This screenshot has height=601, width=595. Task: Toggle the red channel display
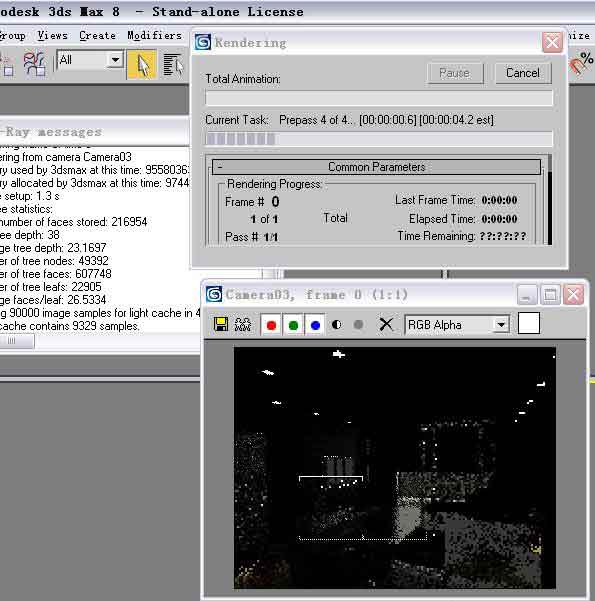pyautogui.click(x=271, y=325)
